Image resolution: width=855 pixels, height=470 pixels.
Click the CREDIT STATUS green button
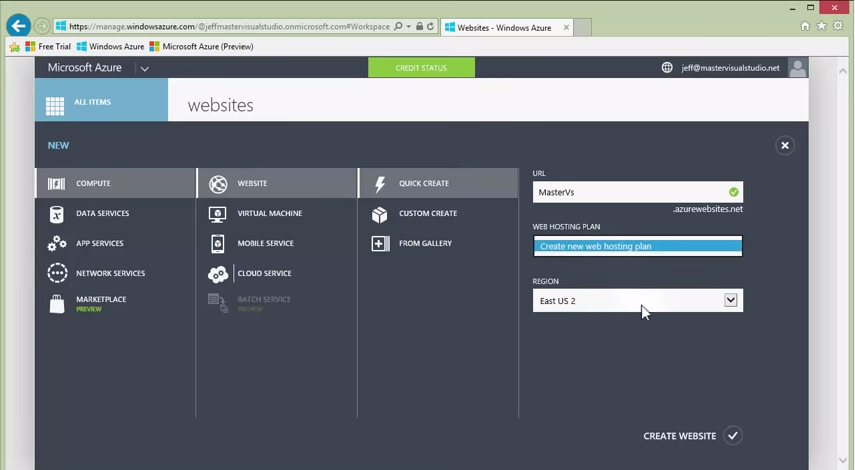[421, 68]
